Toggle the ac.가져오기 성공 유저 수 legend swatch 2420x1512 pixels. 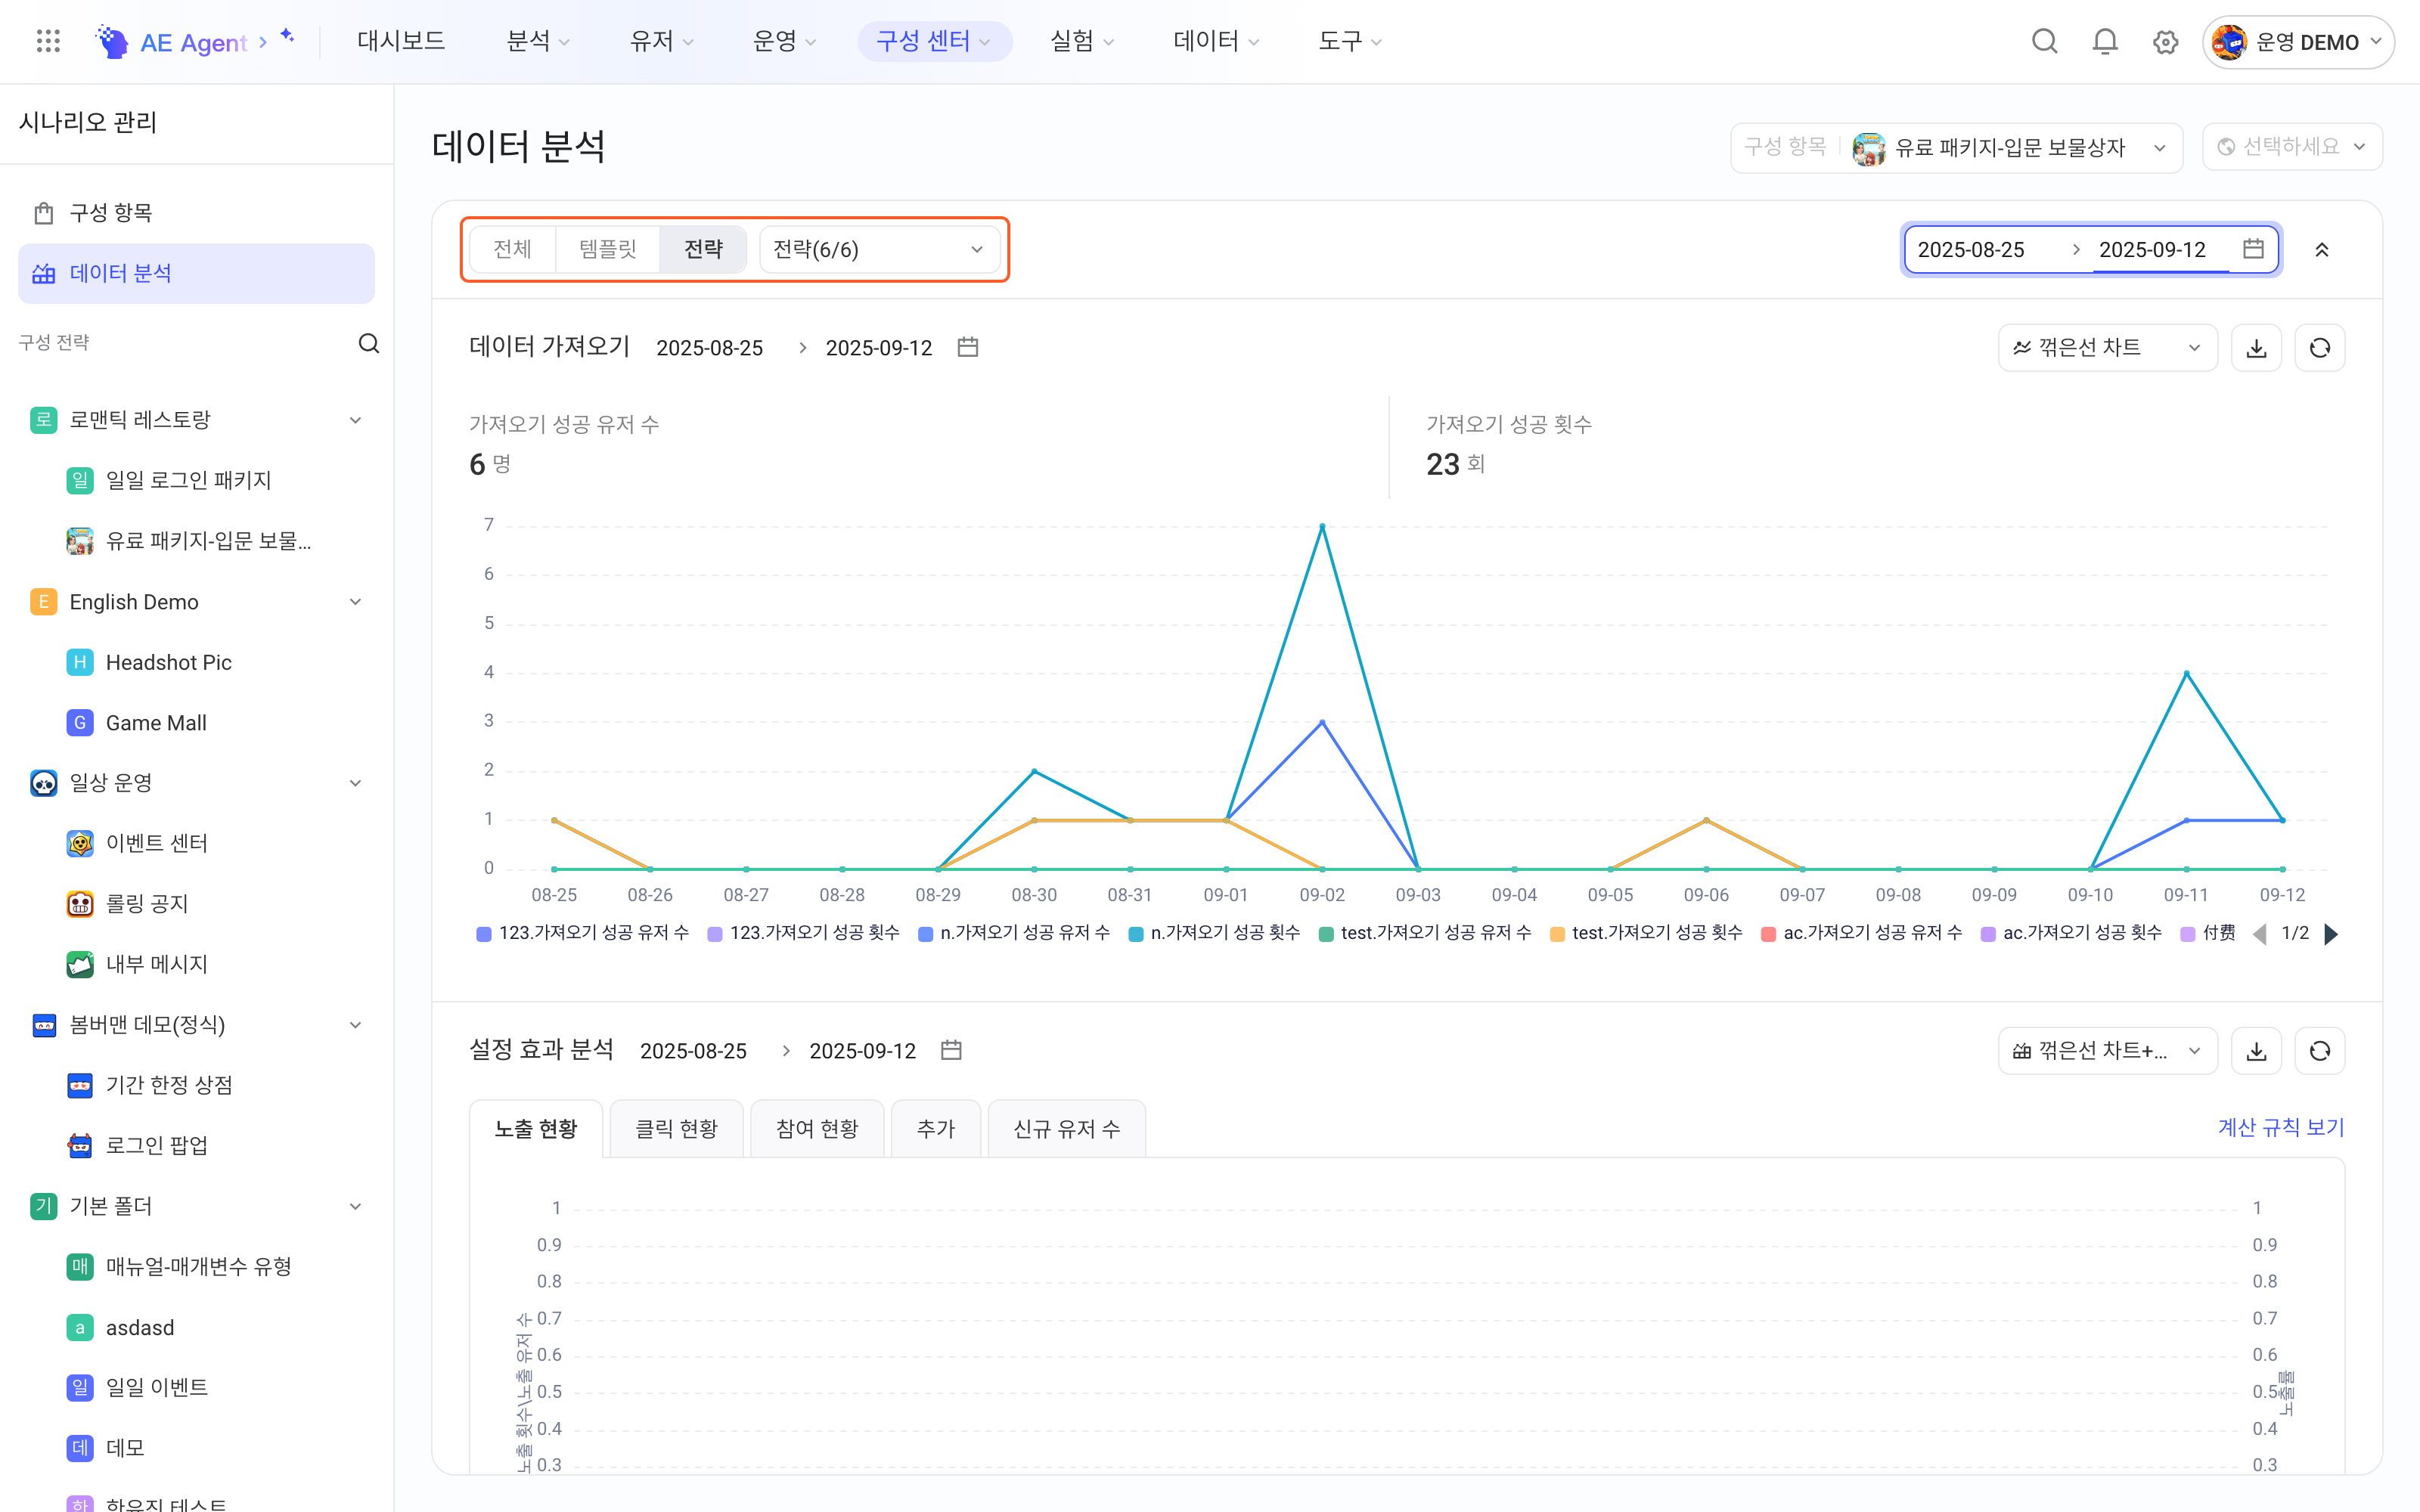1768,934
